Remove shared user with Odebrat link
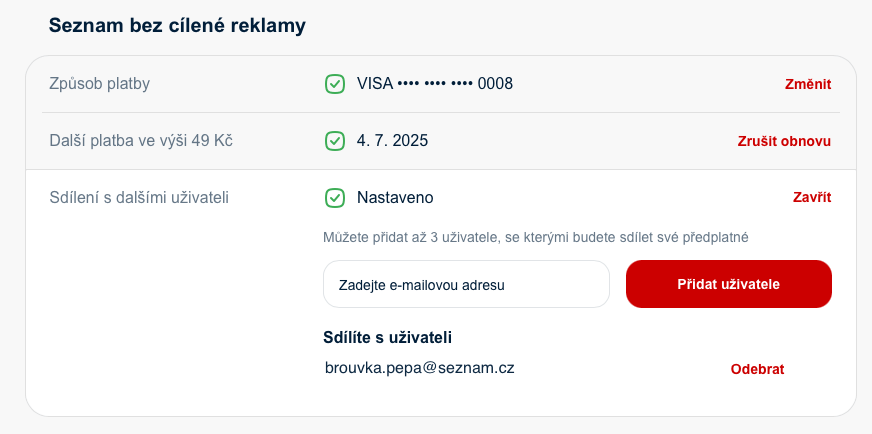The image size is (872, 434). point(757,369)
